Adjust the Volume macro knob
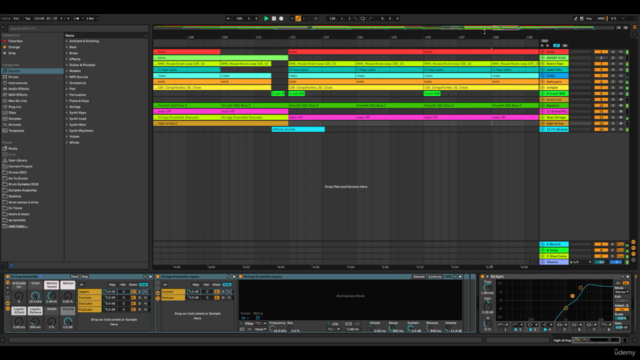 (x=68, y=322)
